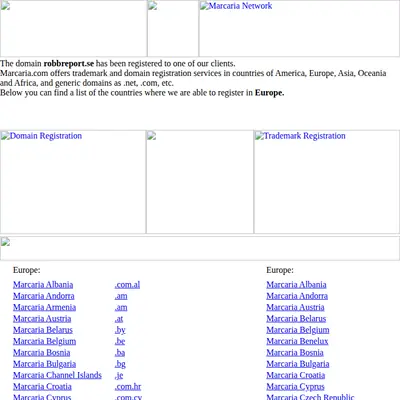400x400 pixels.
Task: Open Marcaria Bulgaria link beside .bg
Action: tap(44, 364)
